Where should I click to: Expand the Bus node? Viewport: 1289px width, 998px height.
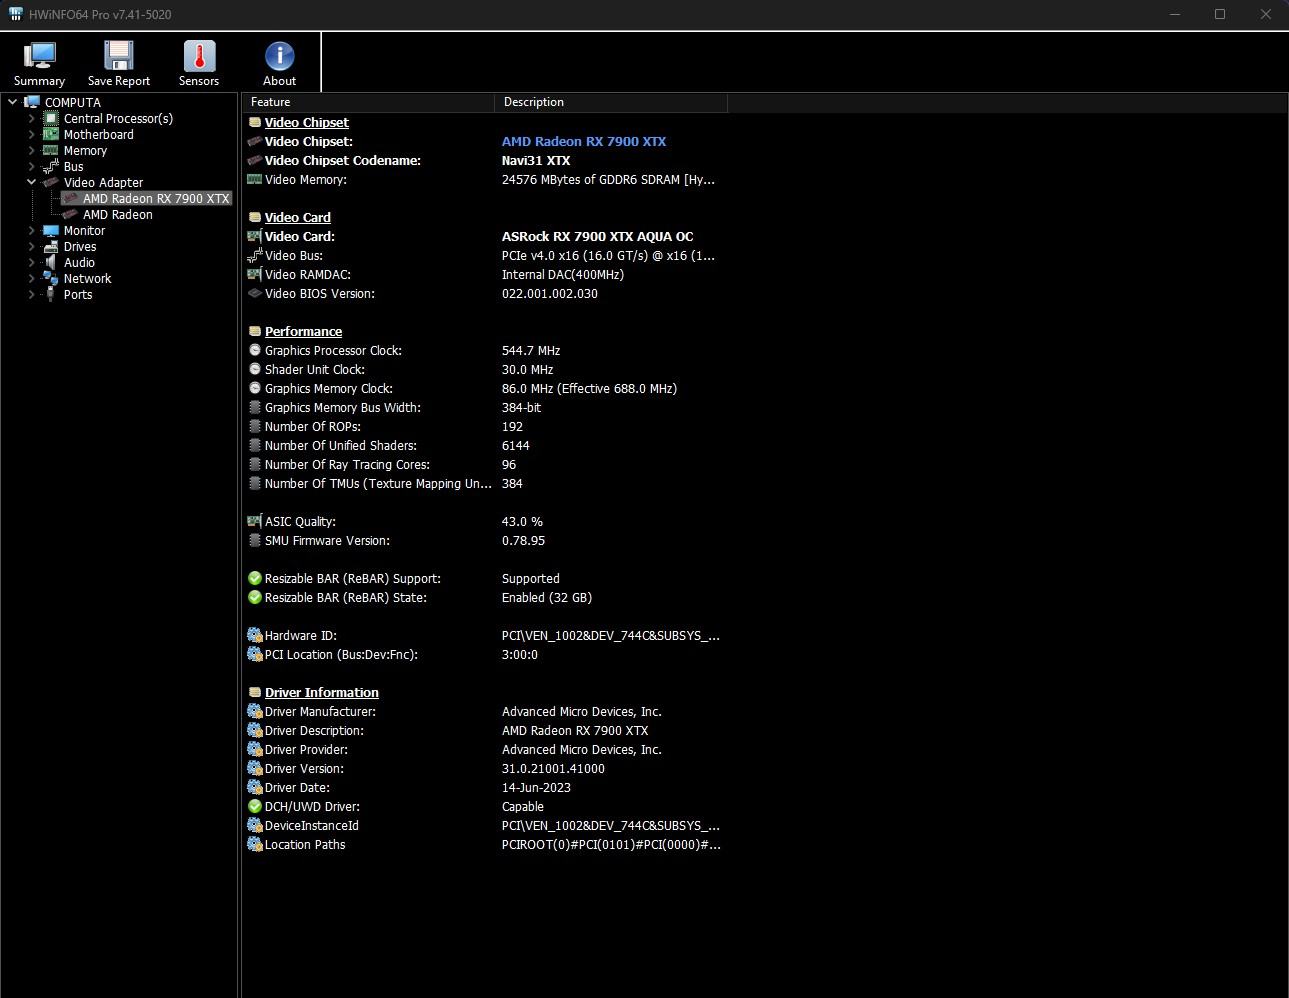click(31, 166)
